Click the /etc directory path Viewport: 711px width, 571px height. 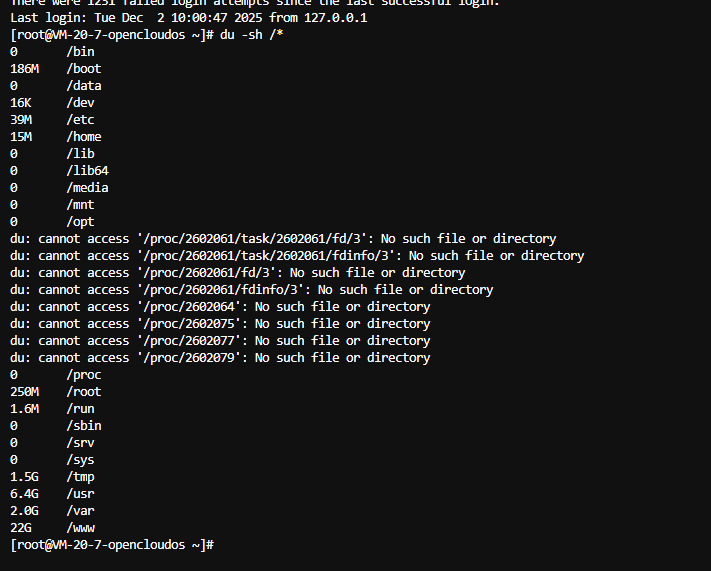[x=80, y=120]
